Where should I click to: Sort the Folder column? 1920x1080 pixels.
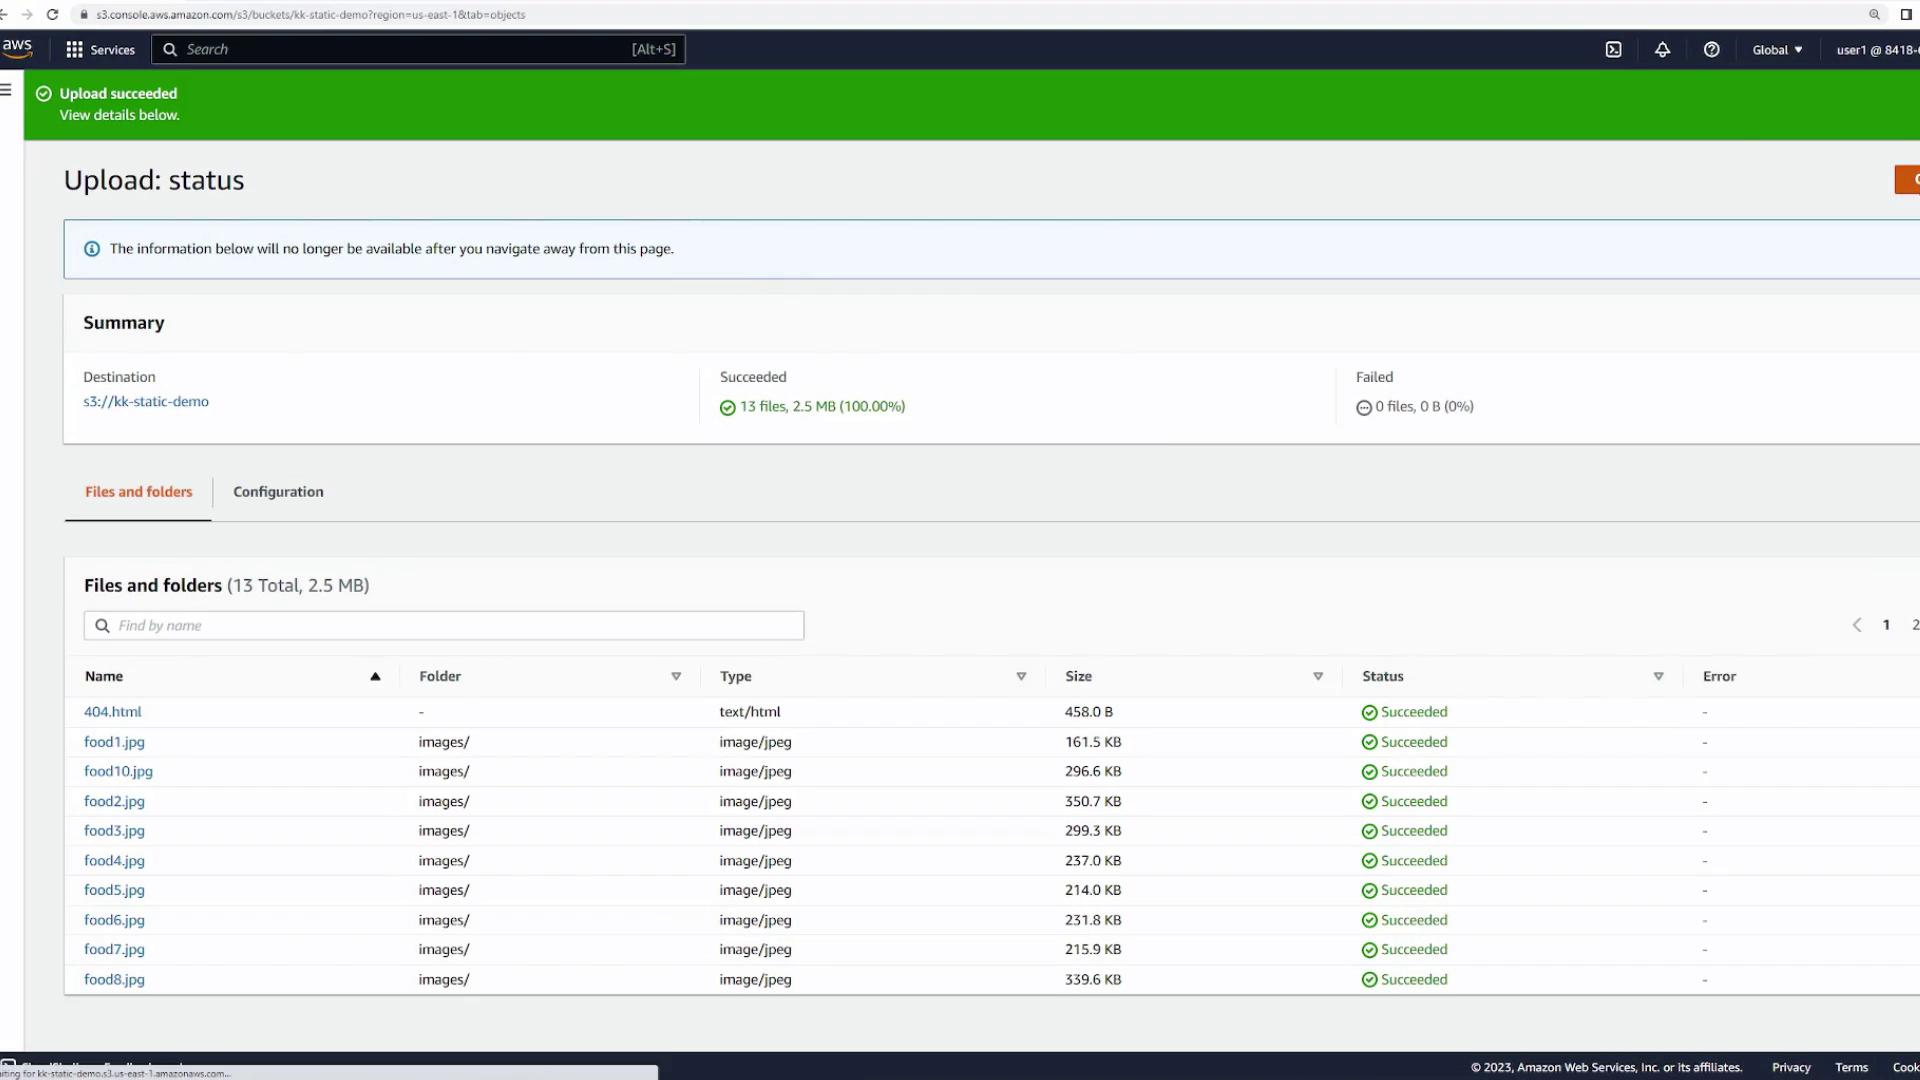pyautogui.click(x=676, y=677)
